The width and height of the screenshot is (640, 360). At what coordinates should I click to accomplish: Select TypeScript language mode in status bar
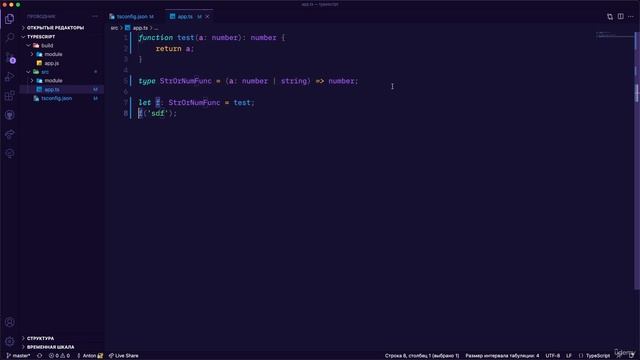click(598, 356)
